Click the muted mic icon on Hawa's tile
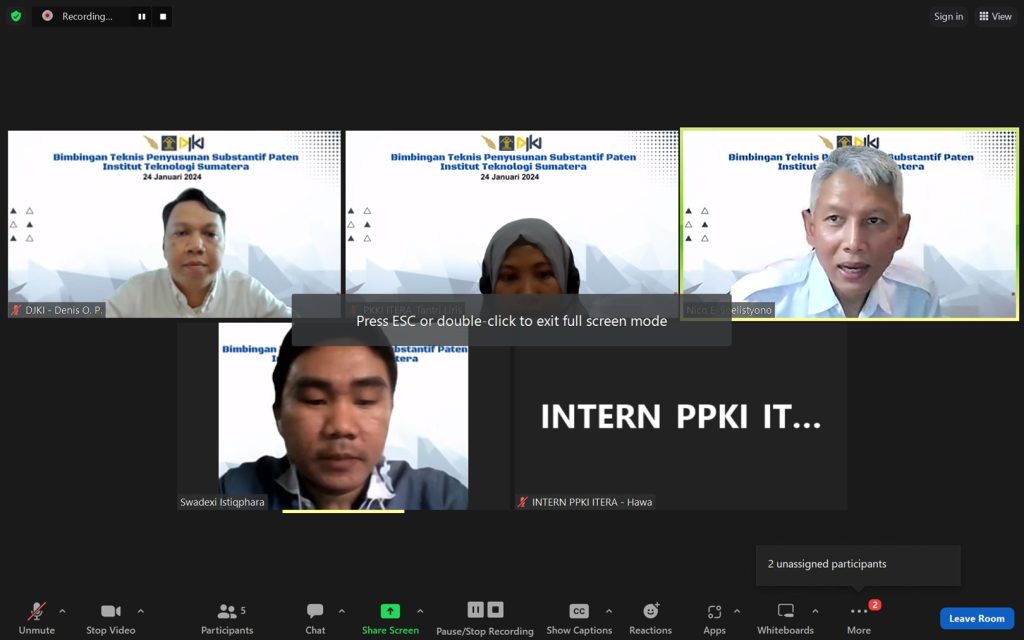 click(522, 502)
